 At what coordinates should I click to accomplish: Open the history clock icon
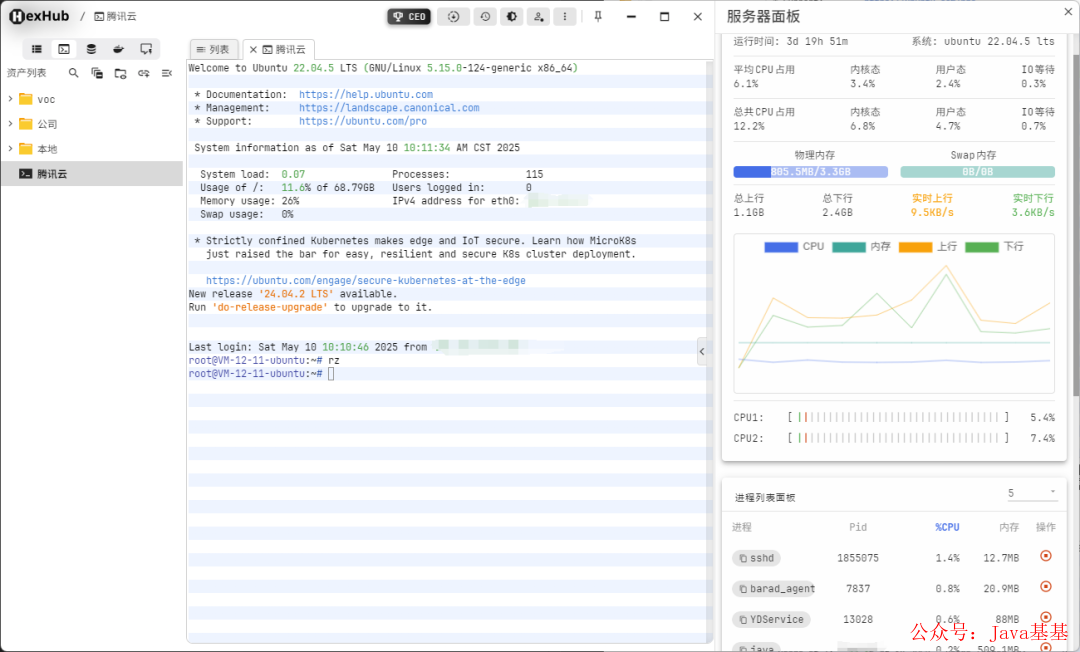click(485, 17)
